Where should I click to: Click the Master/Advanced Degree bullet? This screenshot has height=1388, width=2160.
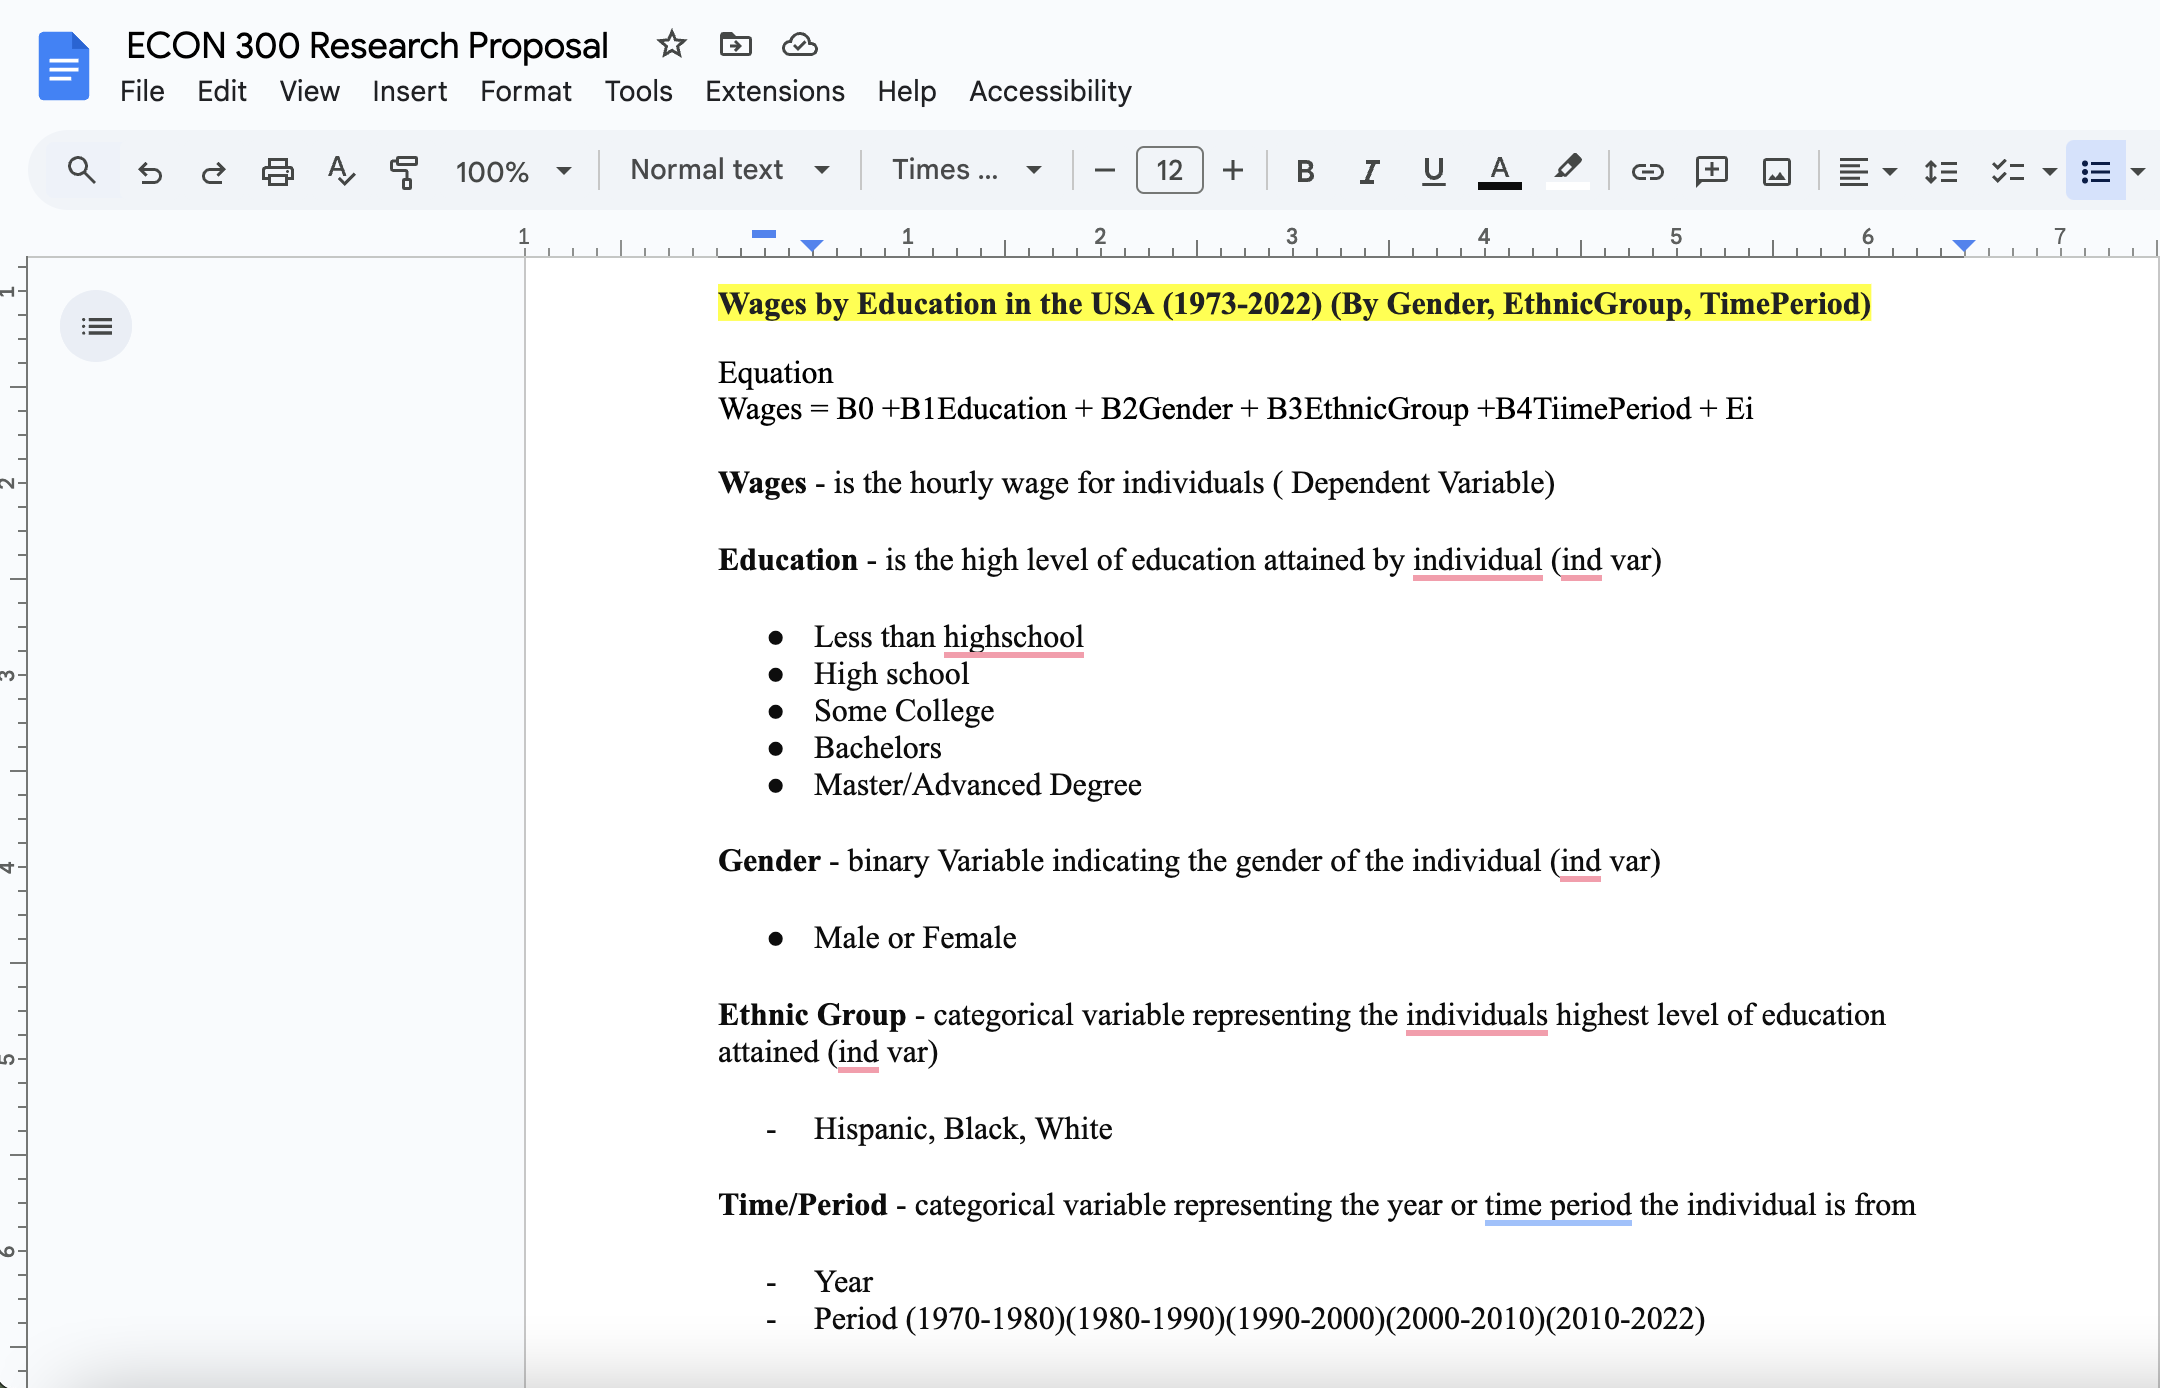click(978, 785)
